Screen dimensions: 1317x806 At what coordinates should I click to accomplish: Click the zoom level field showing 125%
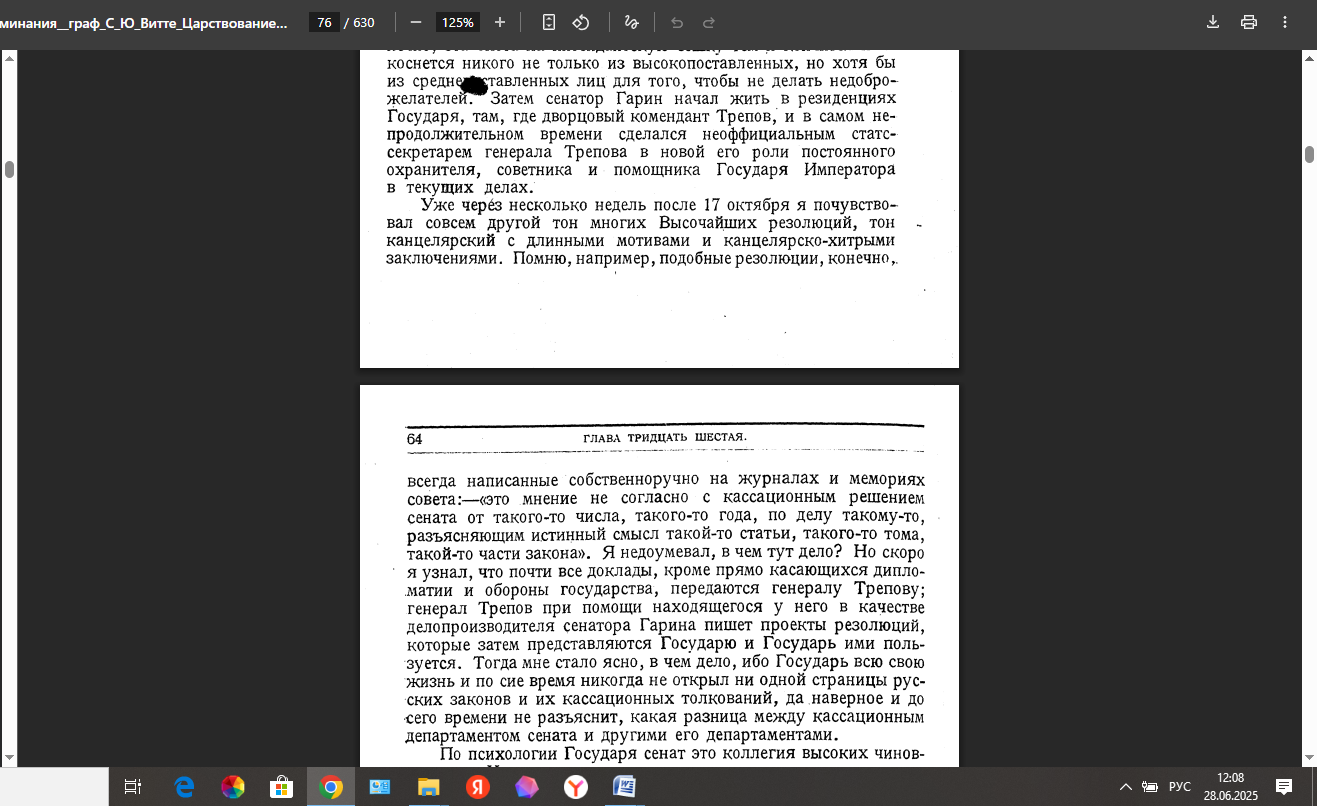(x=459, y=22)
